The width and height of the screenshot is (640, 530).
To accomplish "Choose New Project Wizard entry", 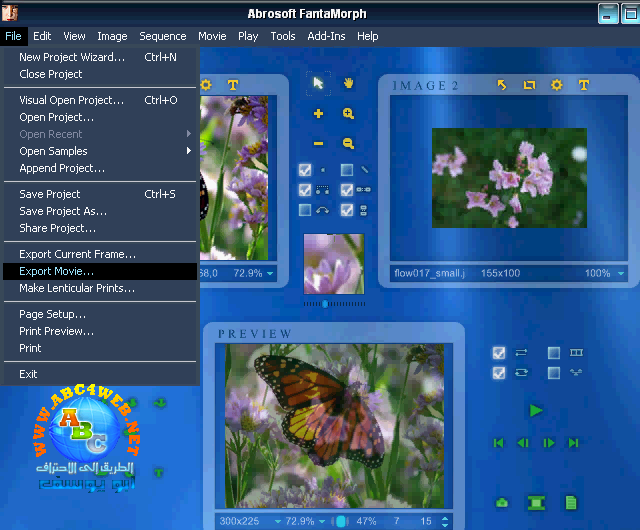I will pos(100,57).
